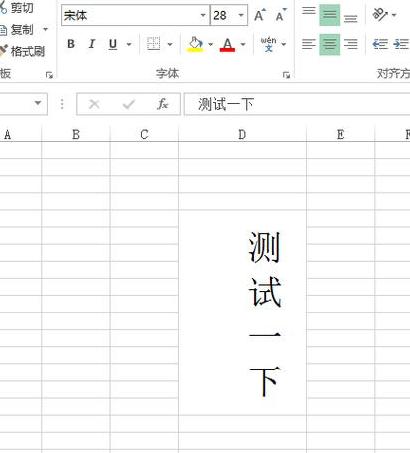410x453 pixels.
Task: Open the text orientation dropdown arrow
Action: [x=394, y=15]
